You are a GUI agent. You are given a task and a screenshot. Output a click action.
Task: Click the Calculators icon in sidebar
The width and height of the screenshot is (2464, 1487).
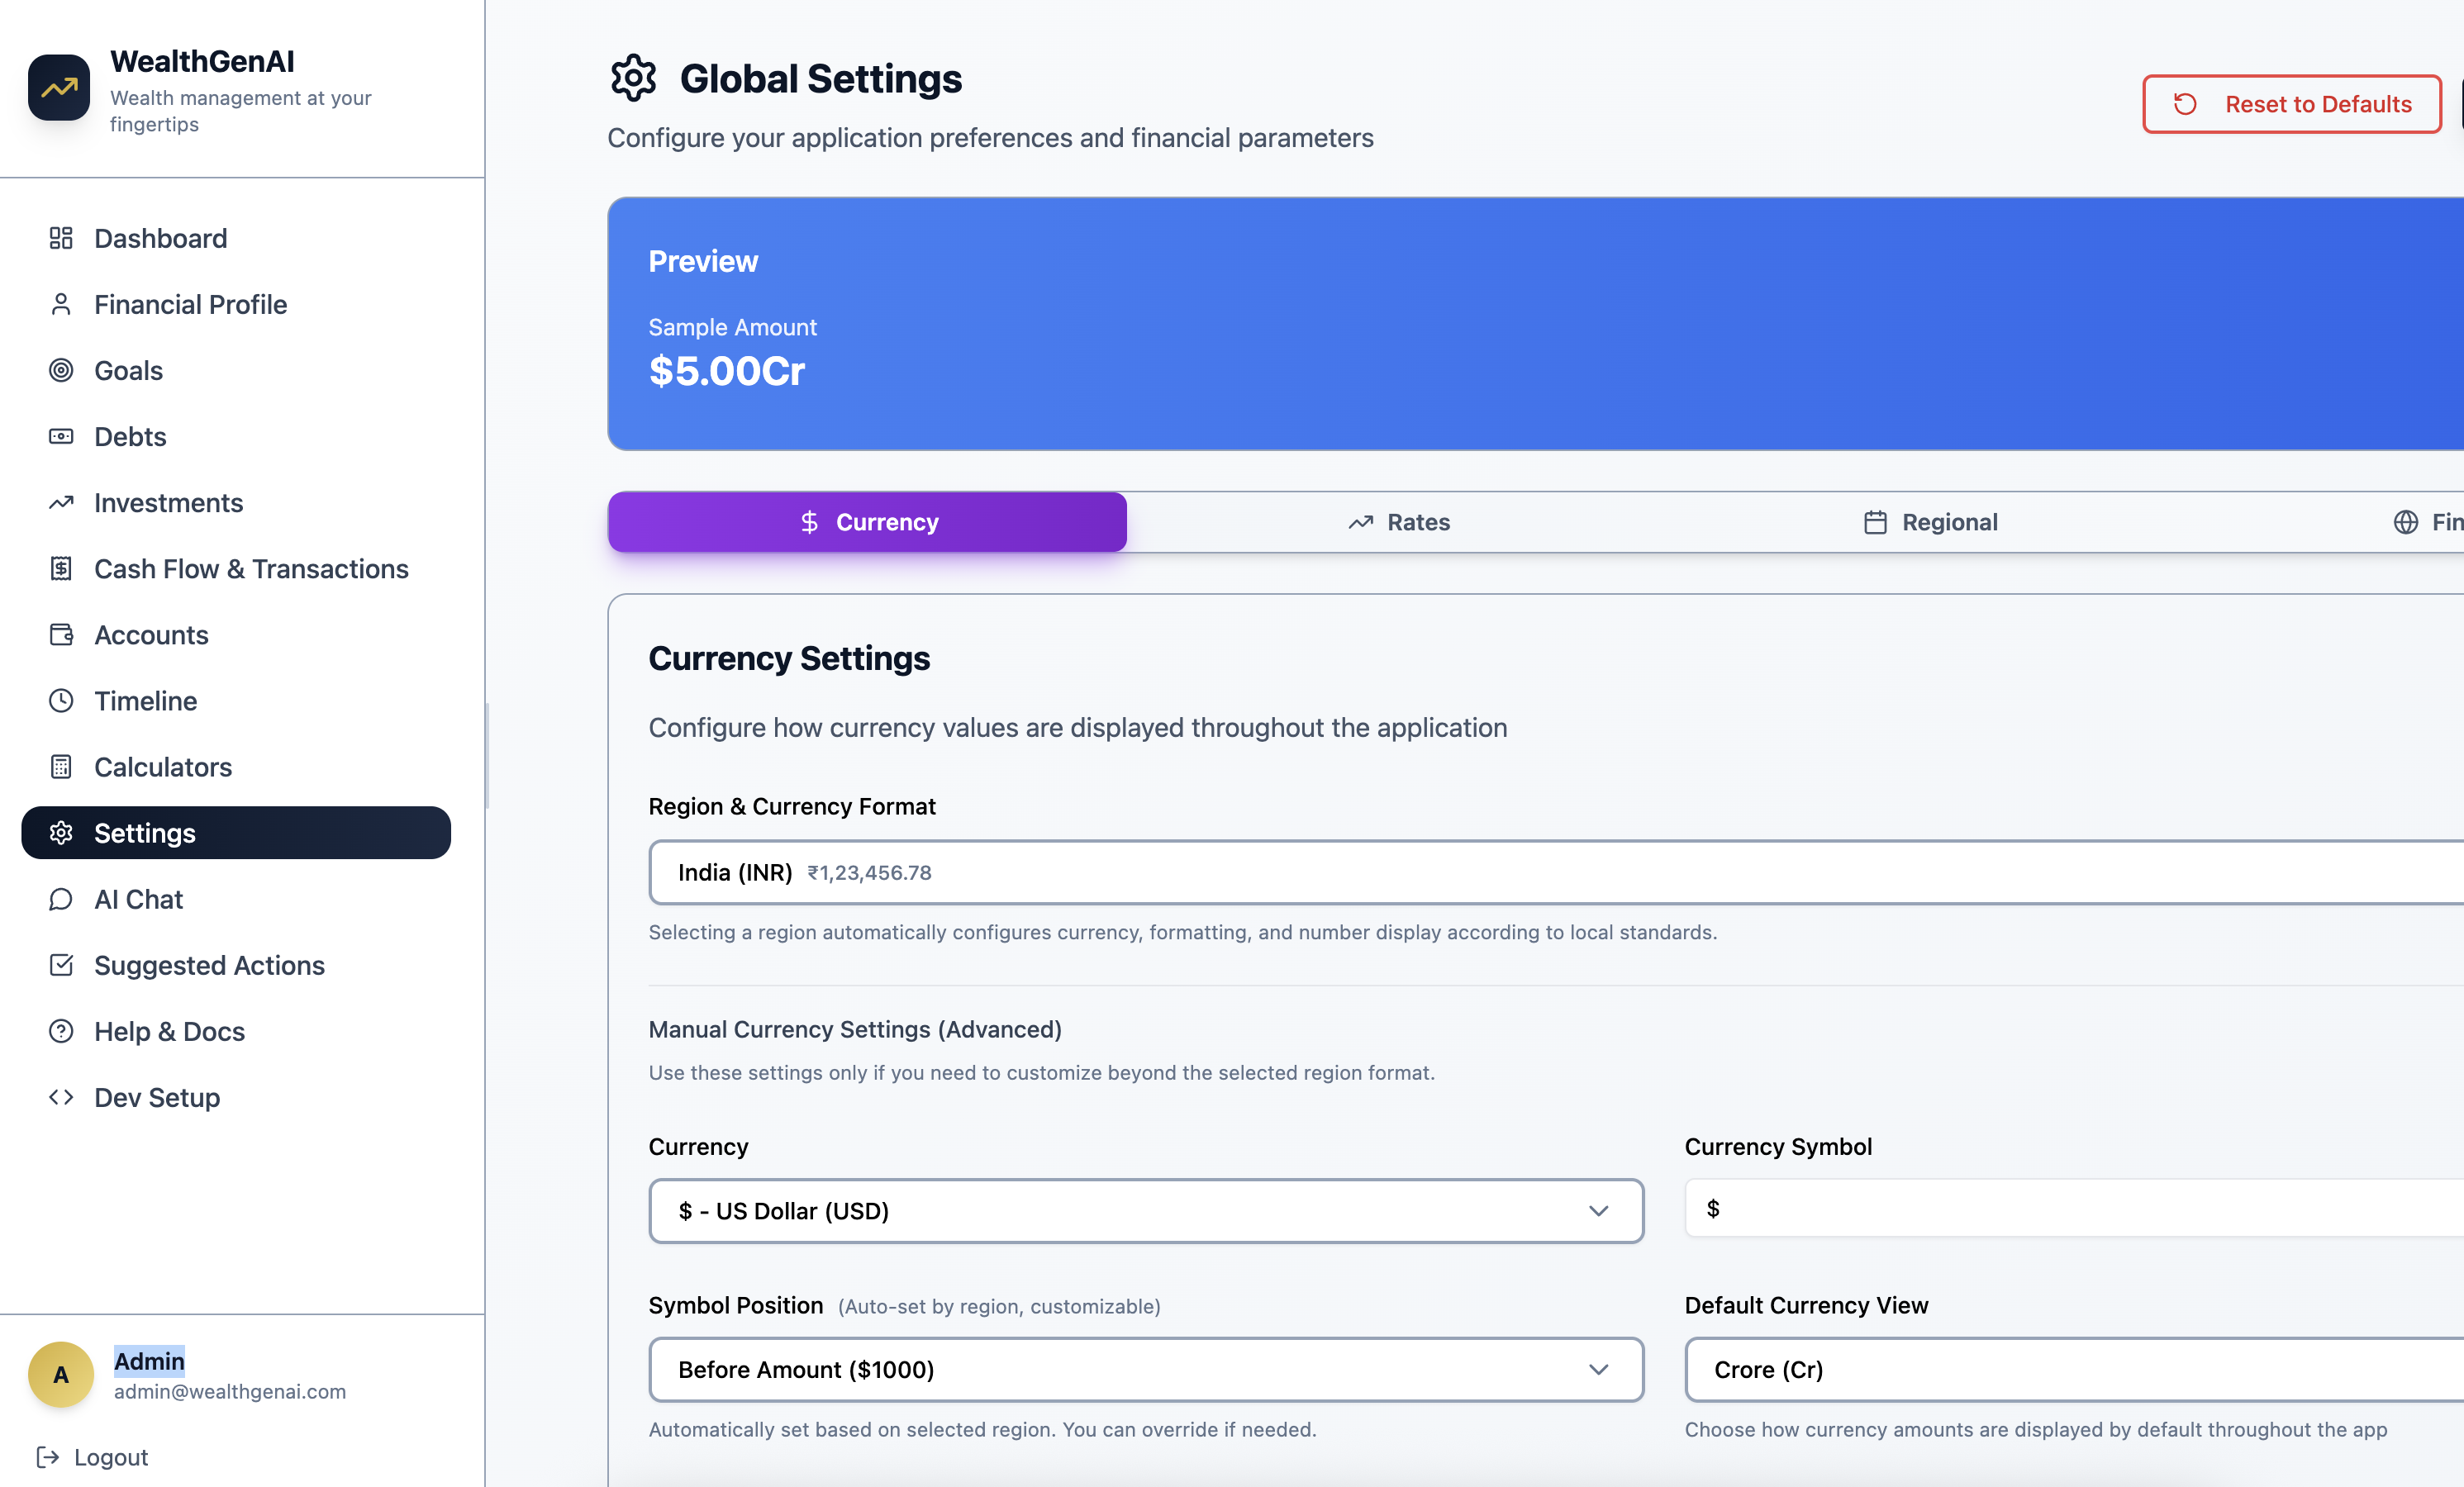tap(61, 767)
